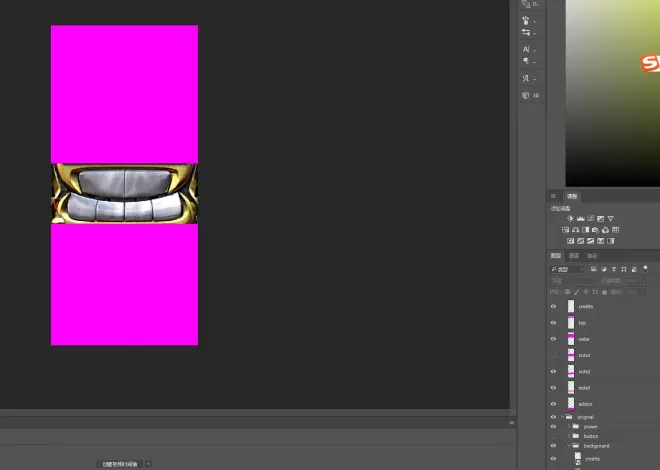Lock all layer attributes (padlock icon)
The image size is (660, 470).
tap(604, 292)
